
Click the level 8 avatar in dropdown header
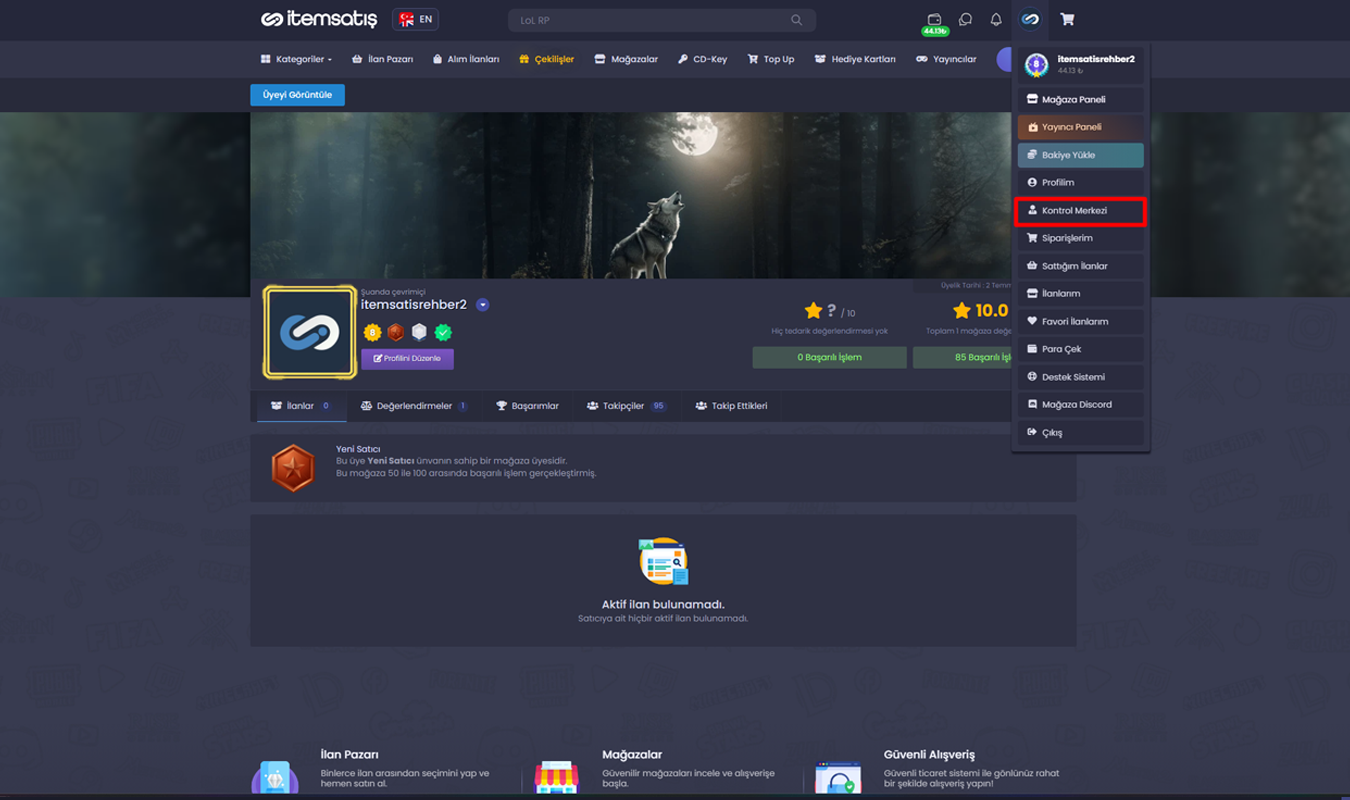(1037, 64)
